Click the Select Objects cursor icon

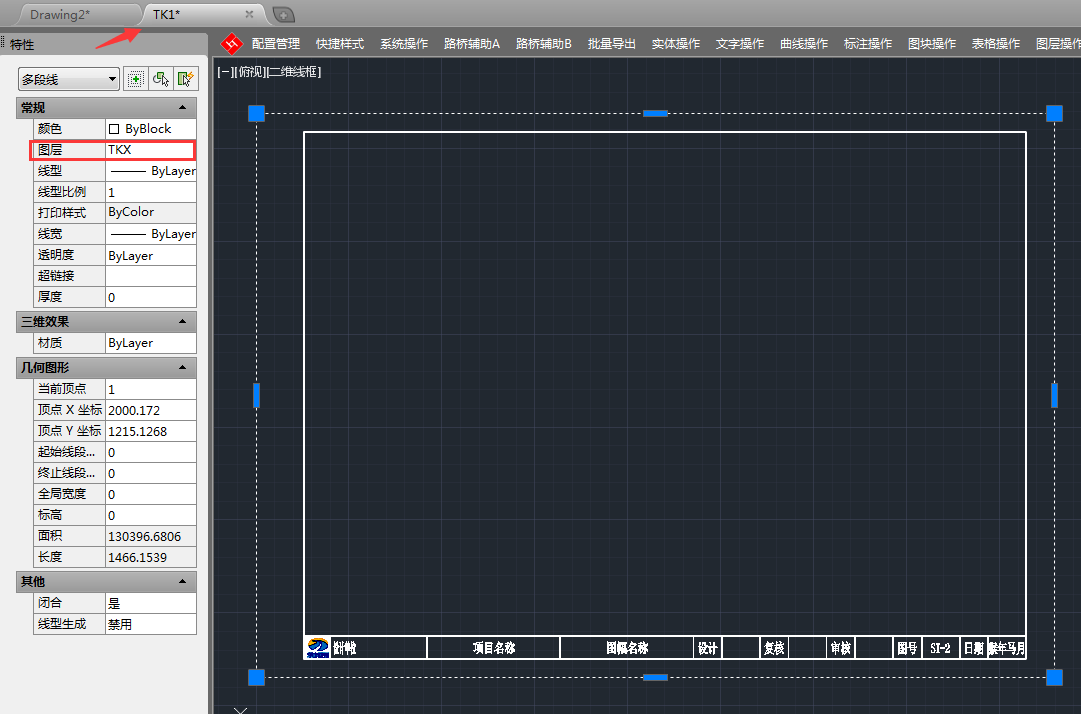161,79
